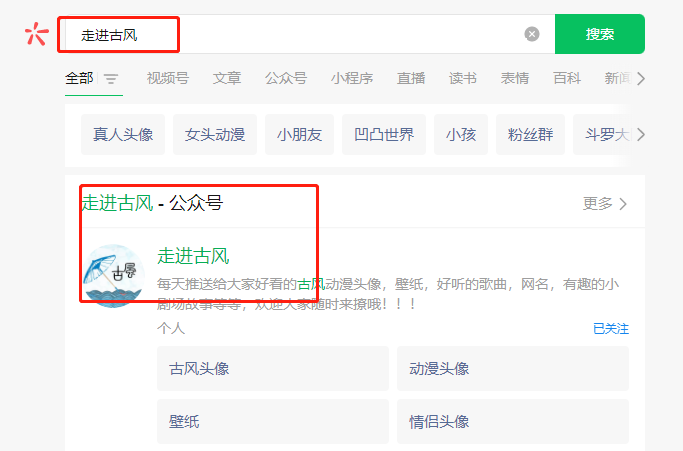This screenshot has height=451, width=683.
Task: Open the 走进古风 account avatar
Action: coord(113,275)
